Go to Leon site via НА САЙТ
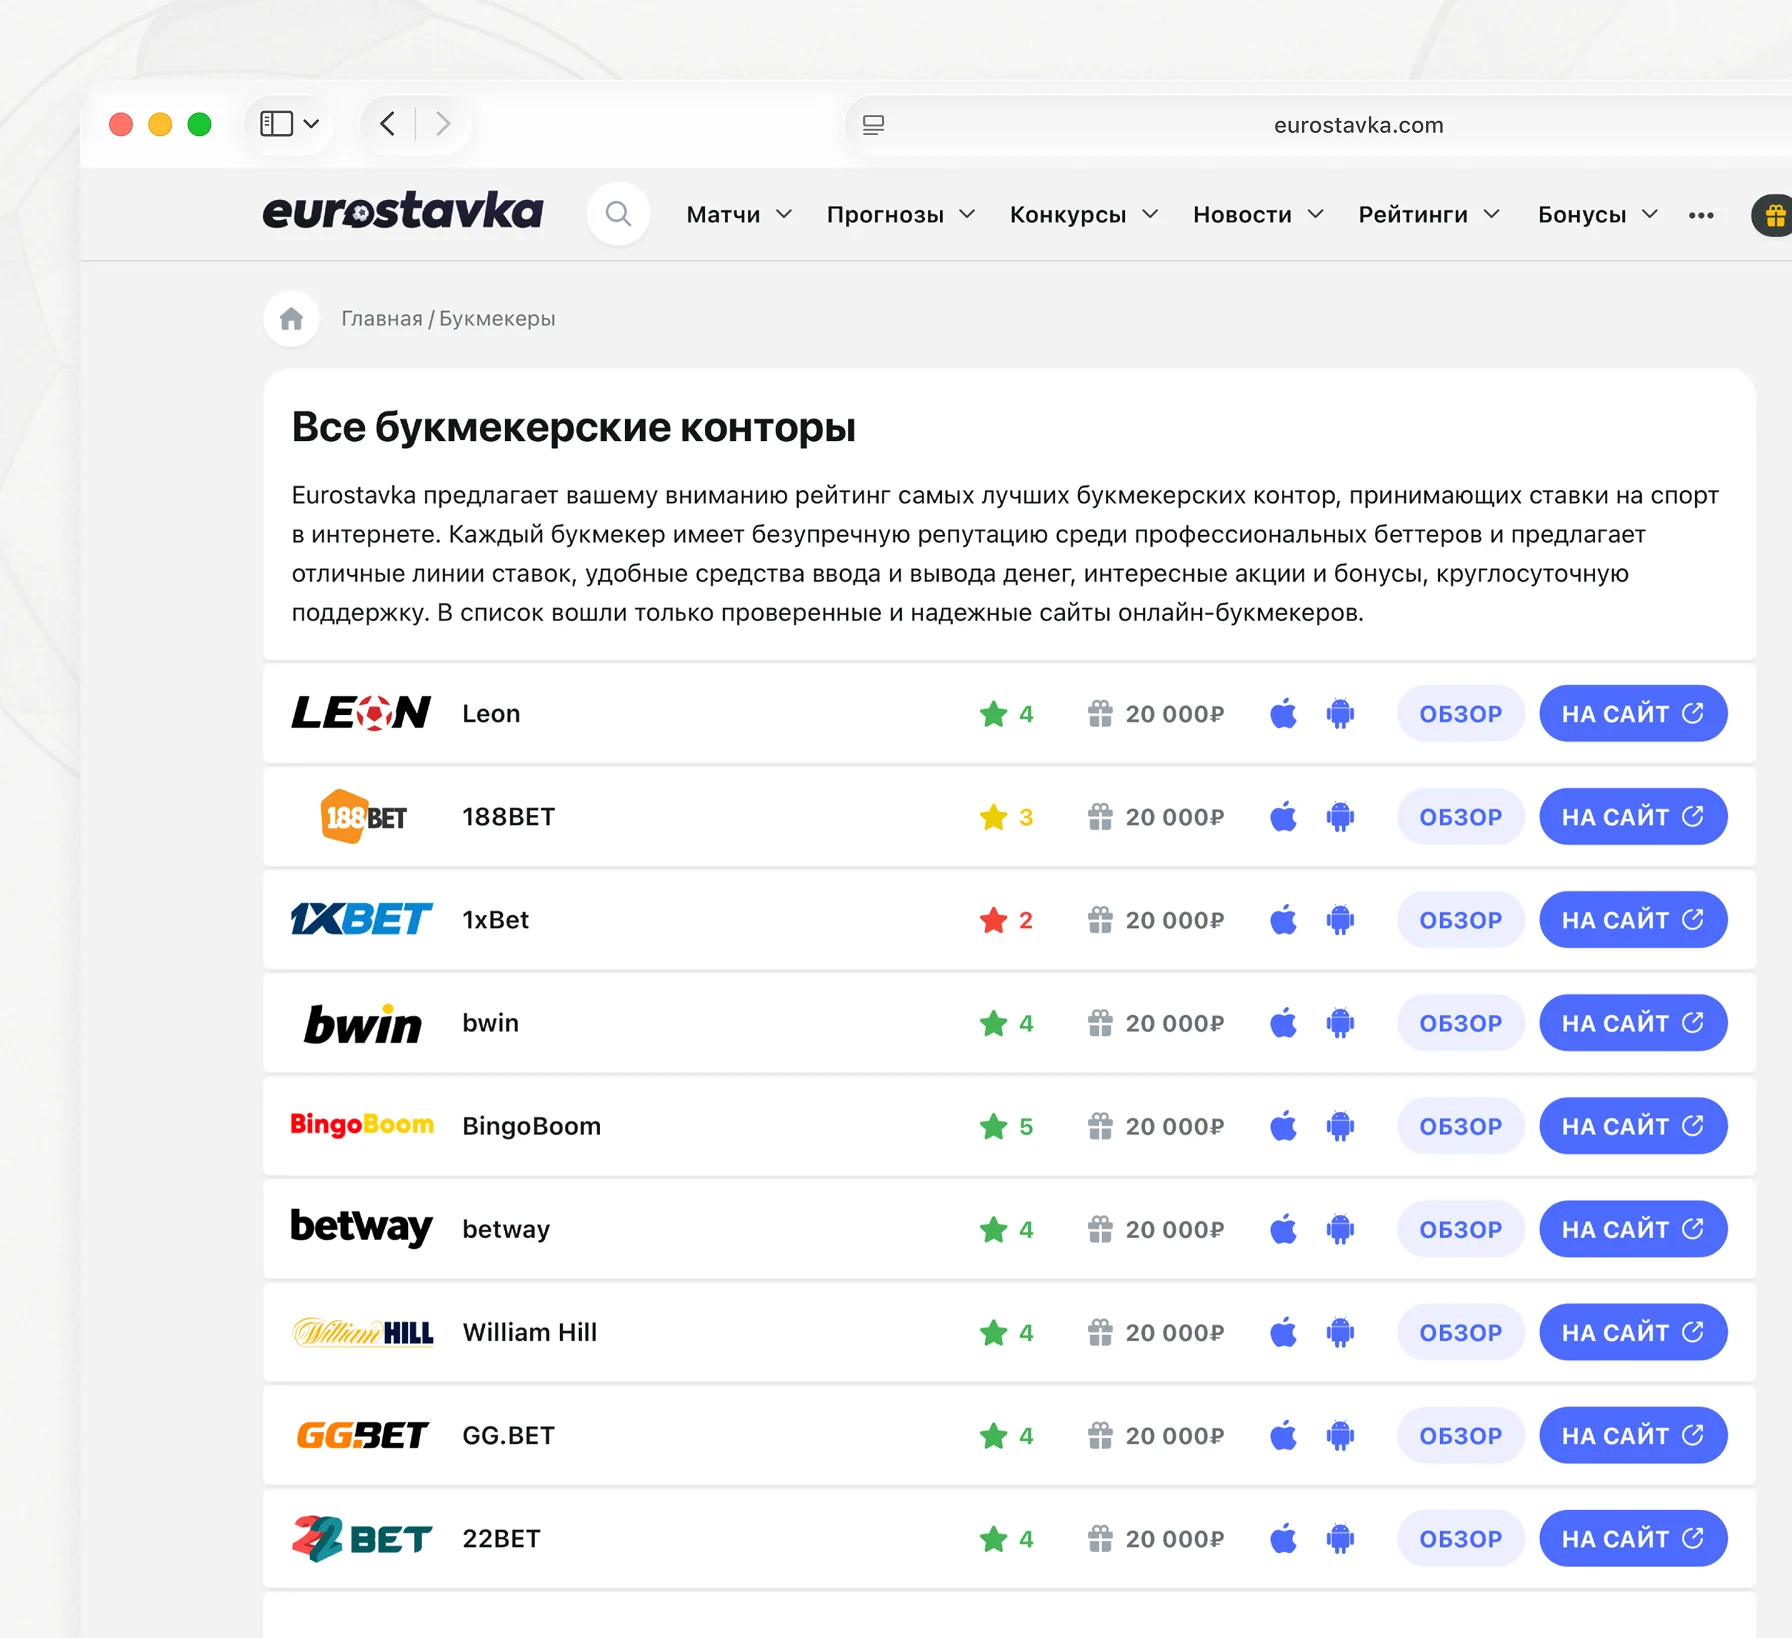1792x1638 pixels. tap(1633, 714)
